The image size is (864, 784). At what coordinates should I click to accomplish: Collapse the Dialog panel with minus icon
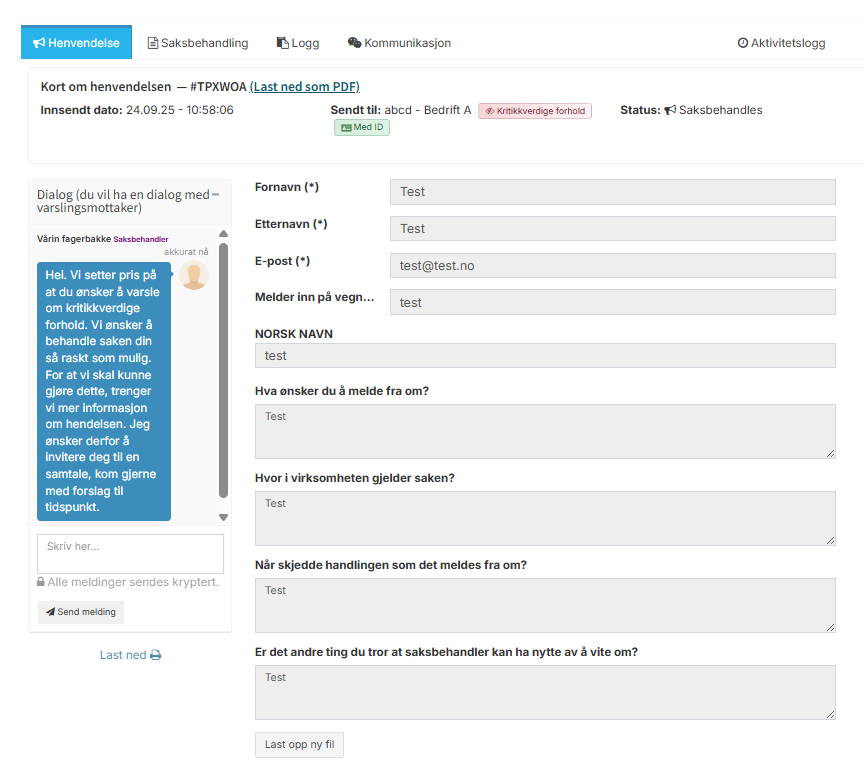pyautogui.click(x=215, y=195)
